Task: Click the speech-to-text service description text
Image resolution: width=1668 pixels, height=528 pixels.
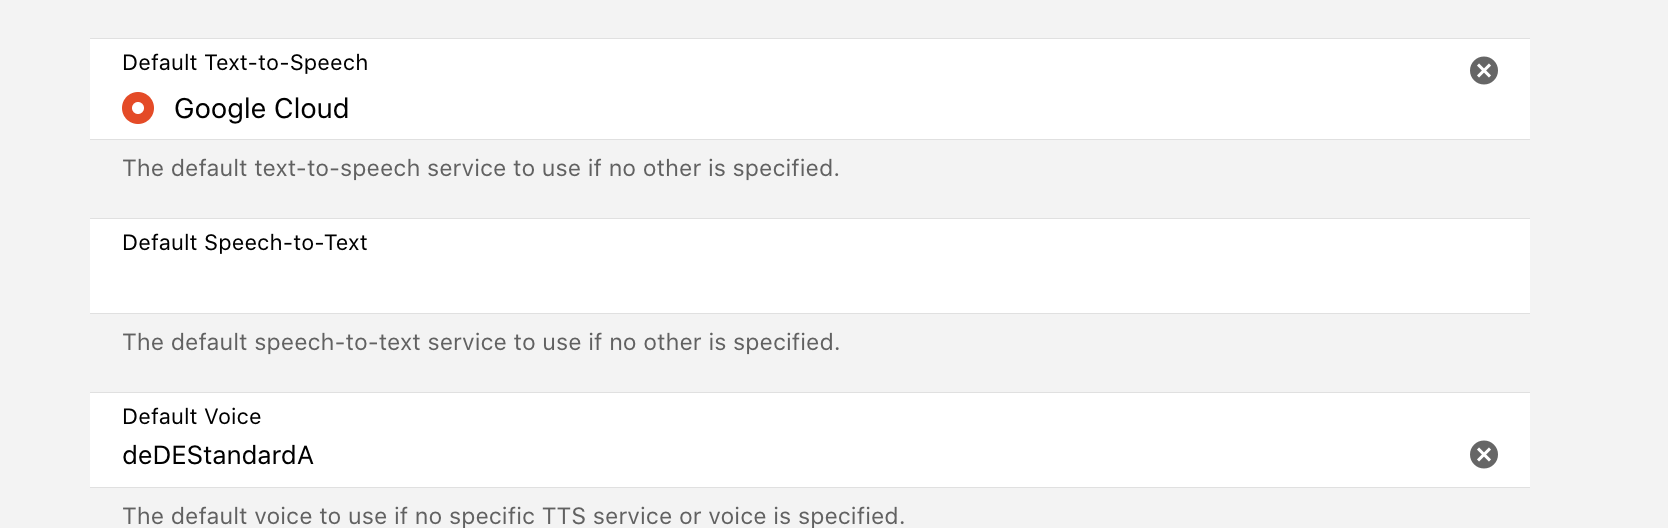Action: point(480,342)
